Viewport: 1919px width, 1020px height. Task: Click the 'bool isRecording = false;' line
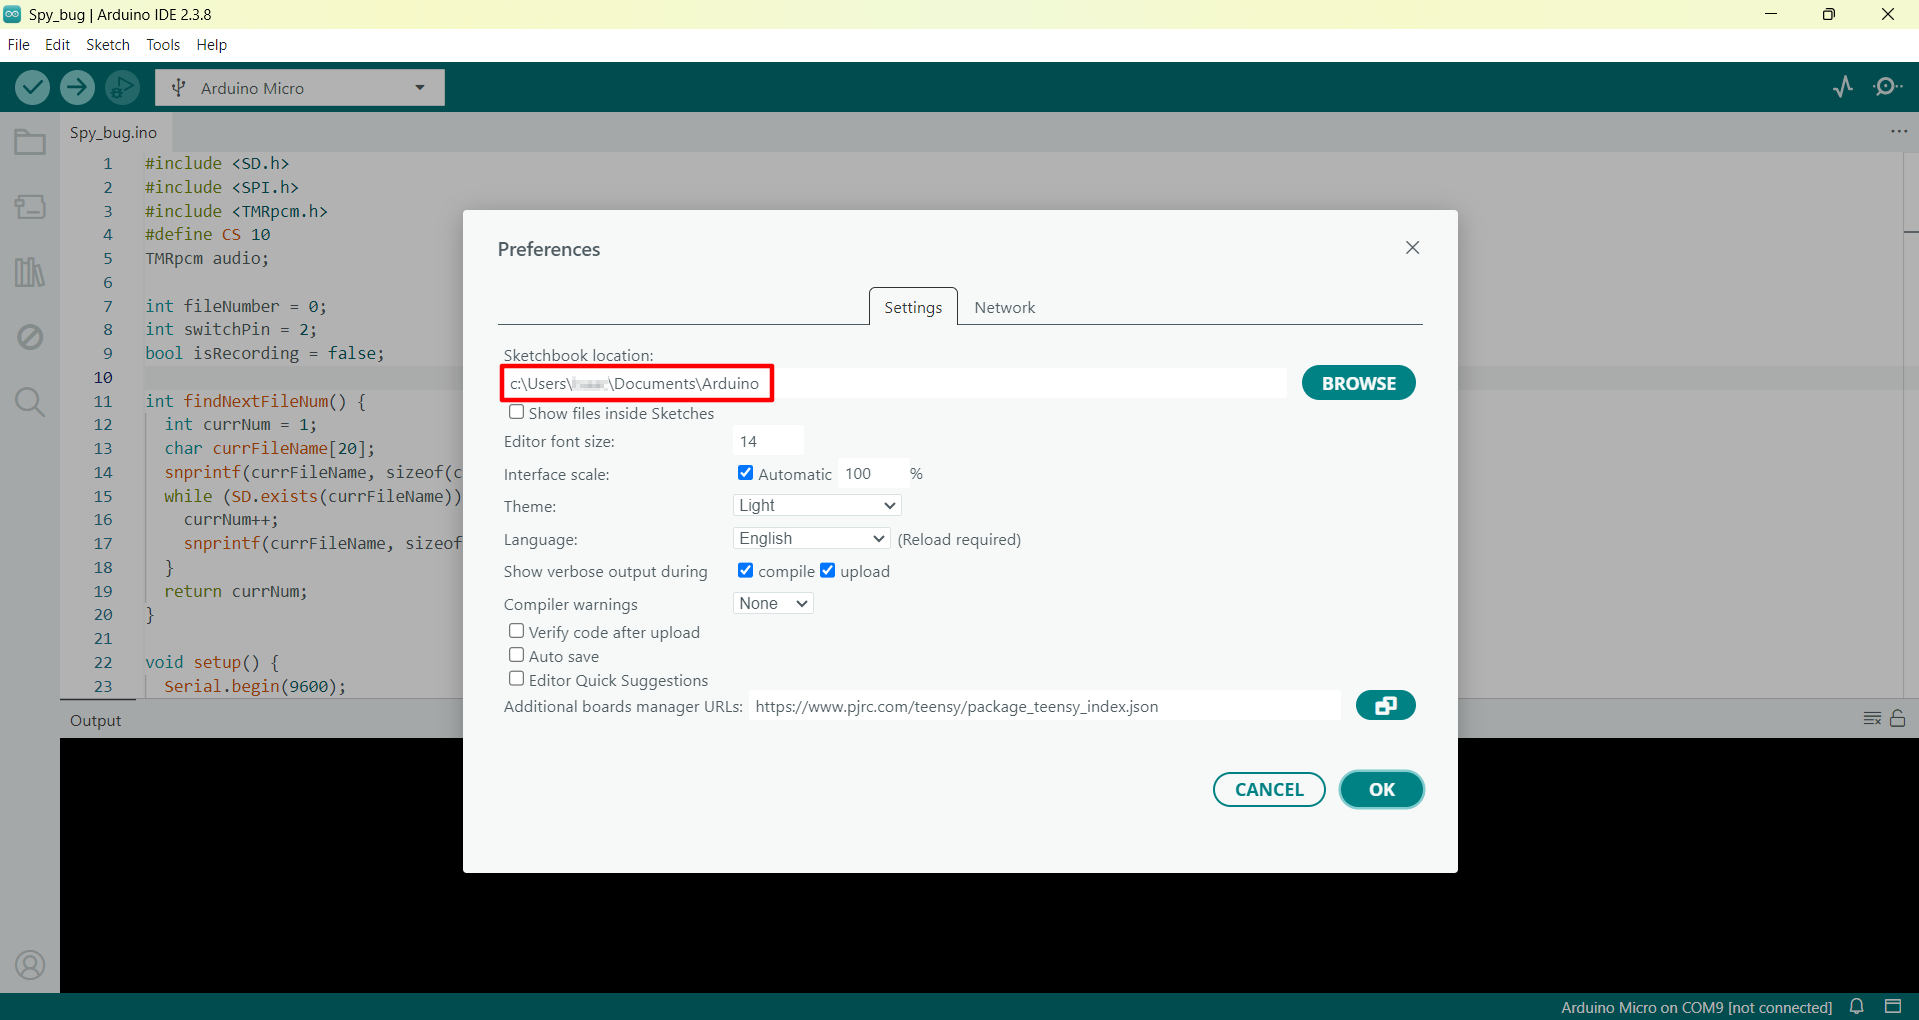click(265, 353)
